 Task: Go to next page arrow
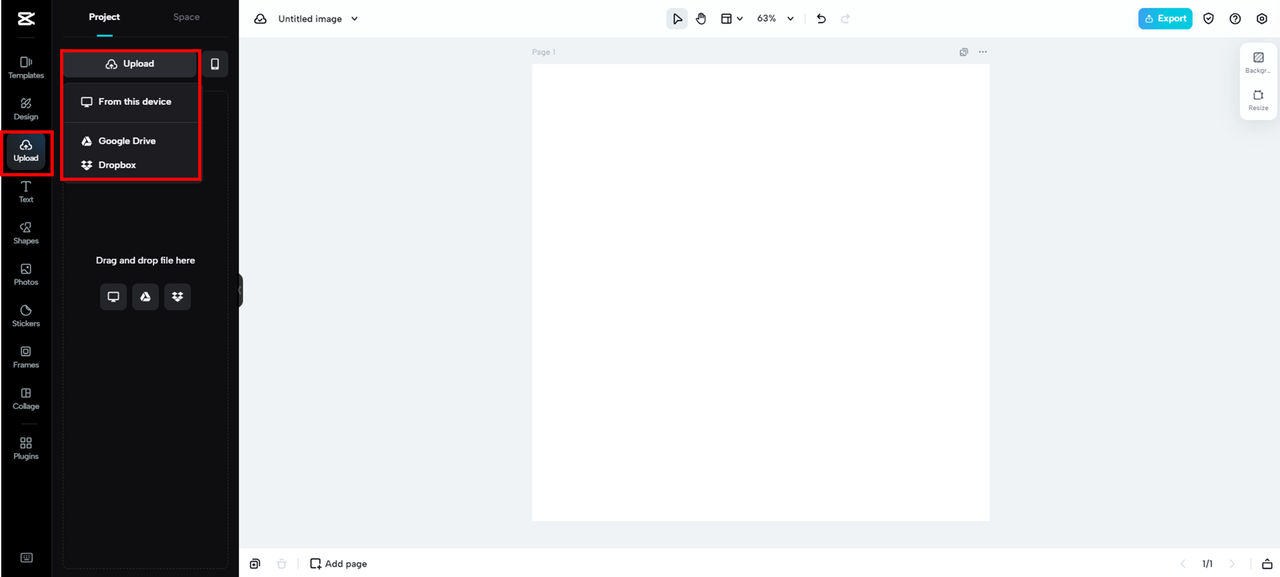coord(1232,564)
